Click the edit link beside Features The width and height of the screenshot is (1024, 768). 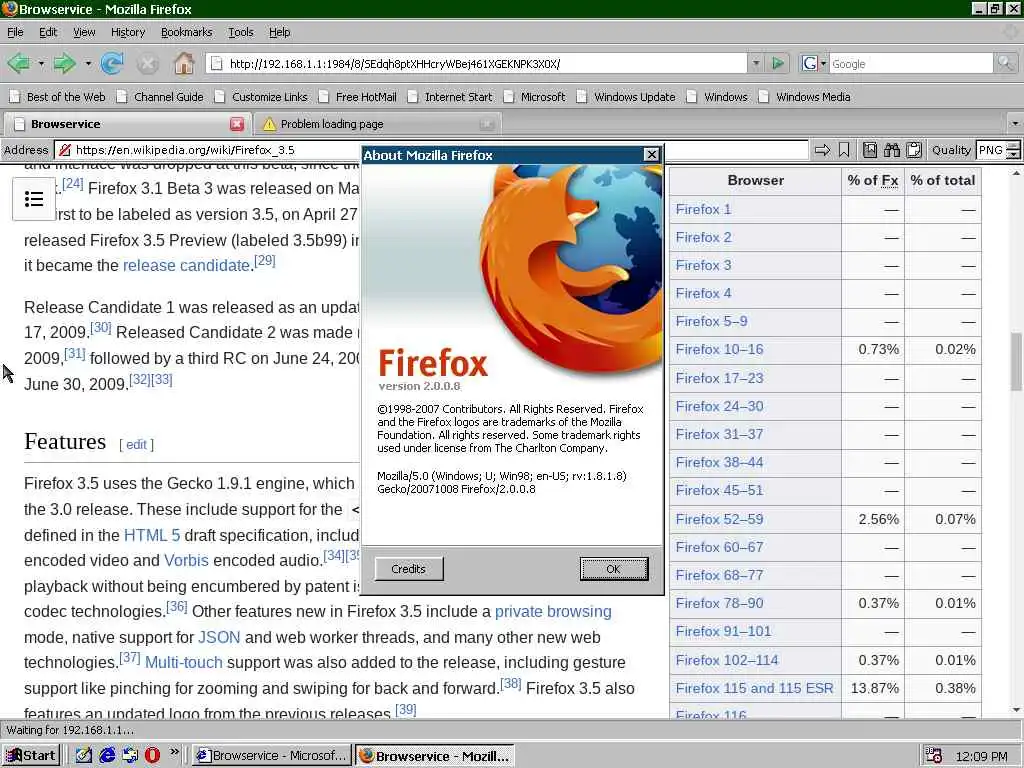[136, 445]
